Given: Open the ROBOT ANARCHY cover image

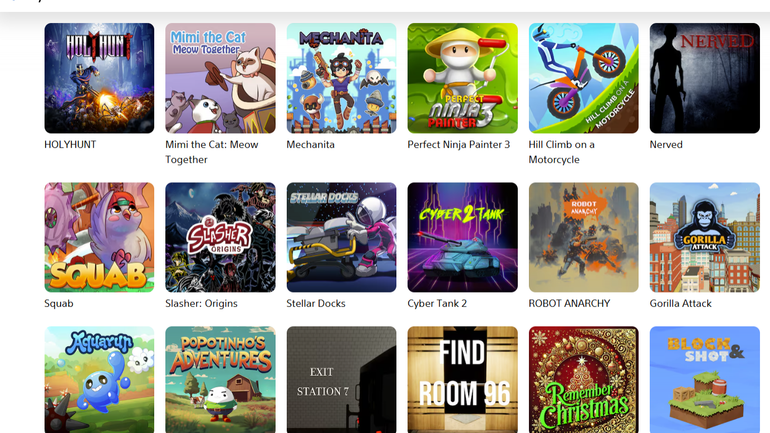Looking at the screenshot, I should point(583,238).
